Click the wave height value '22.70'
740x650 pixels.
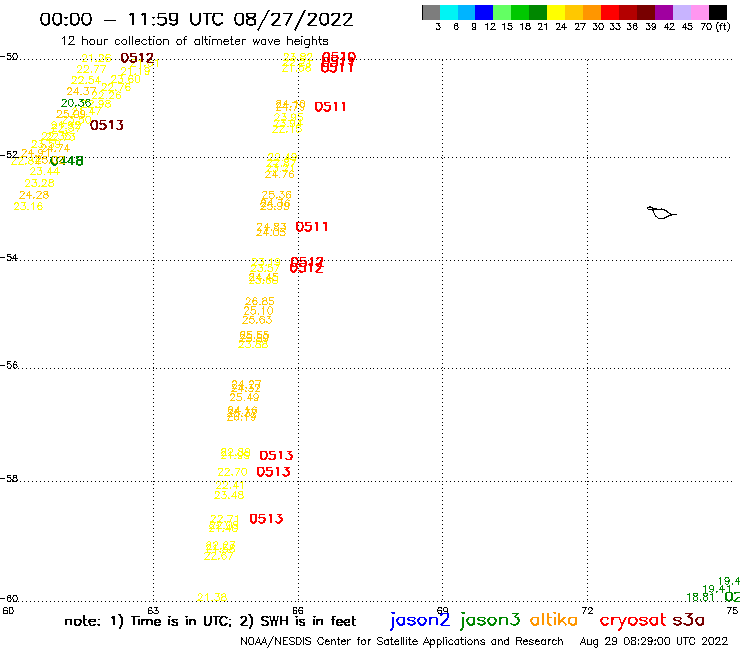point(232,472)
